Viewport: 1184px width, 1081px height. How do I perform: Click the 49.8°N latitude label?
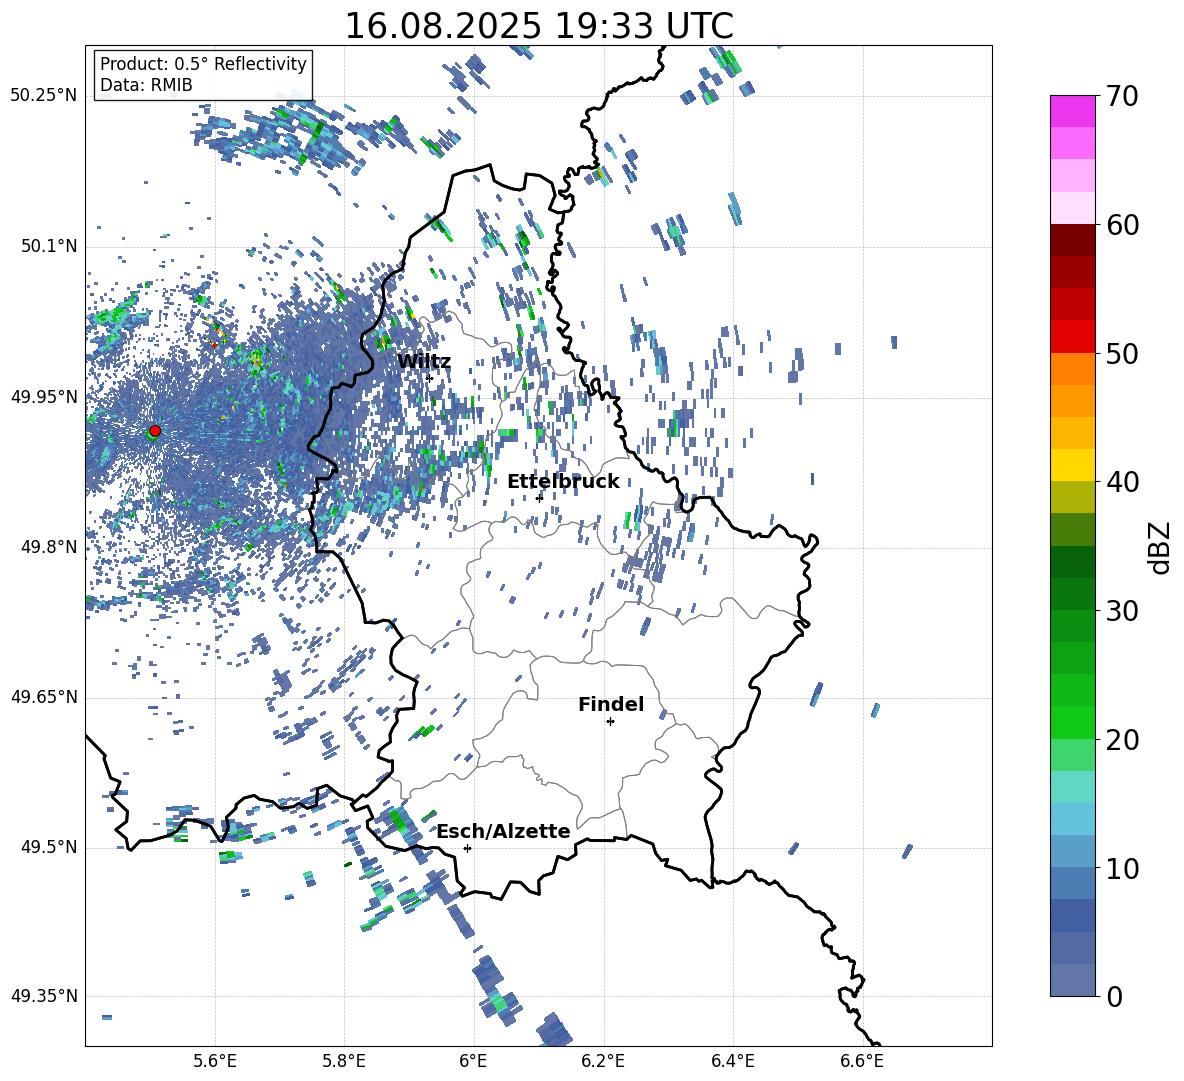coord(49,547)
